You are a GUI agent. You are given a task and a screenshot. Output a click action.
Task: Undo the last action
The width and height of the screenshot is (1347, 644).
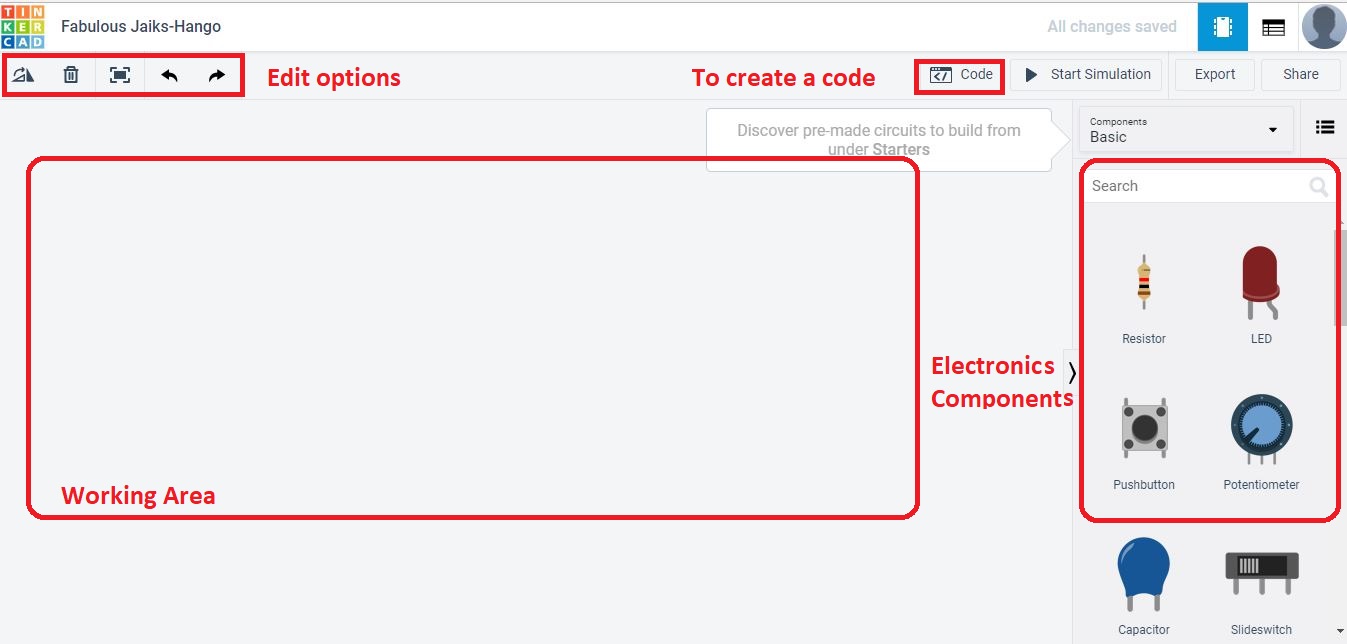169,75
